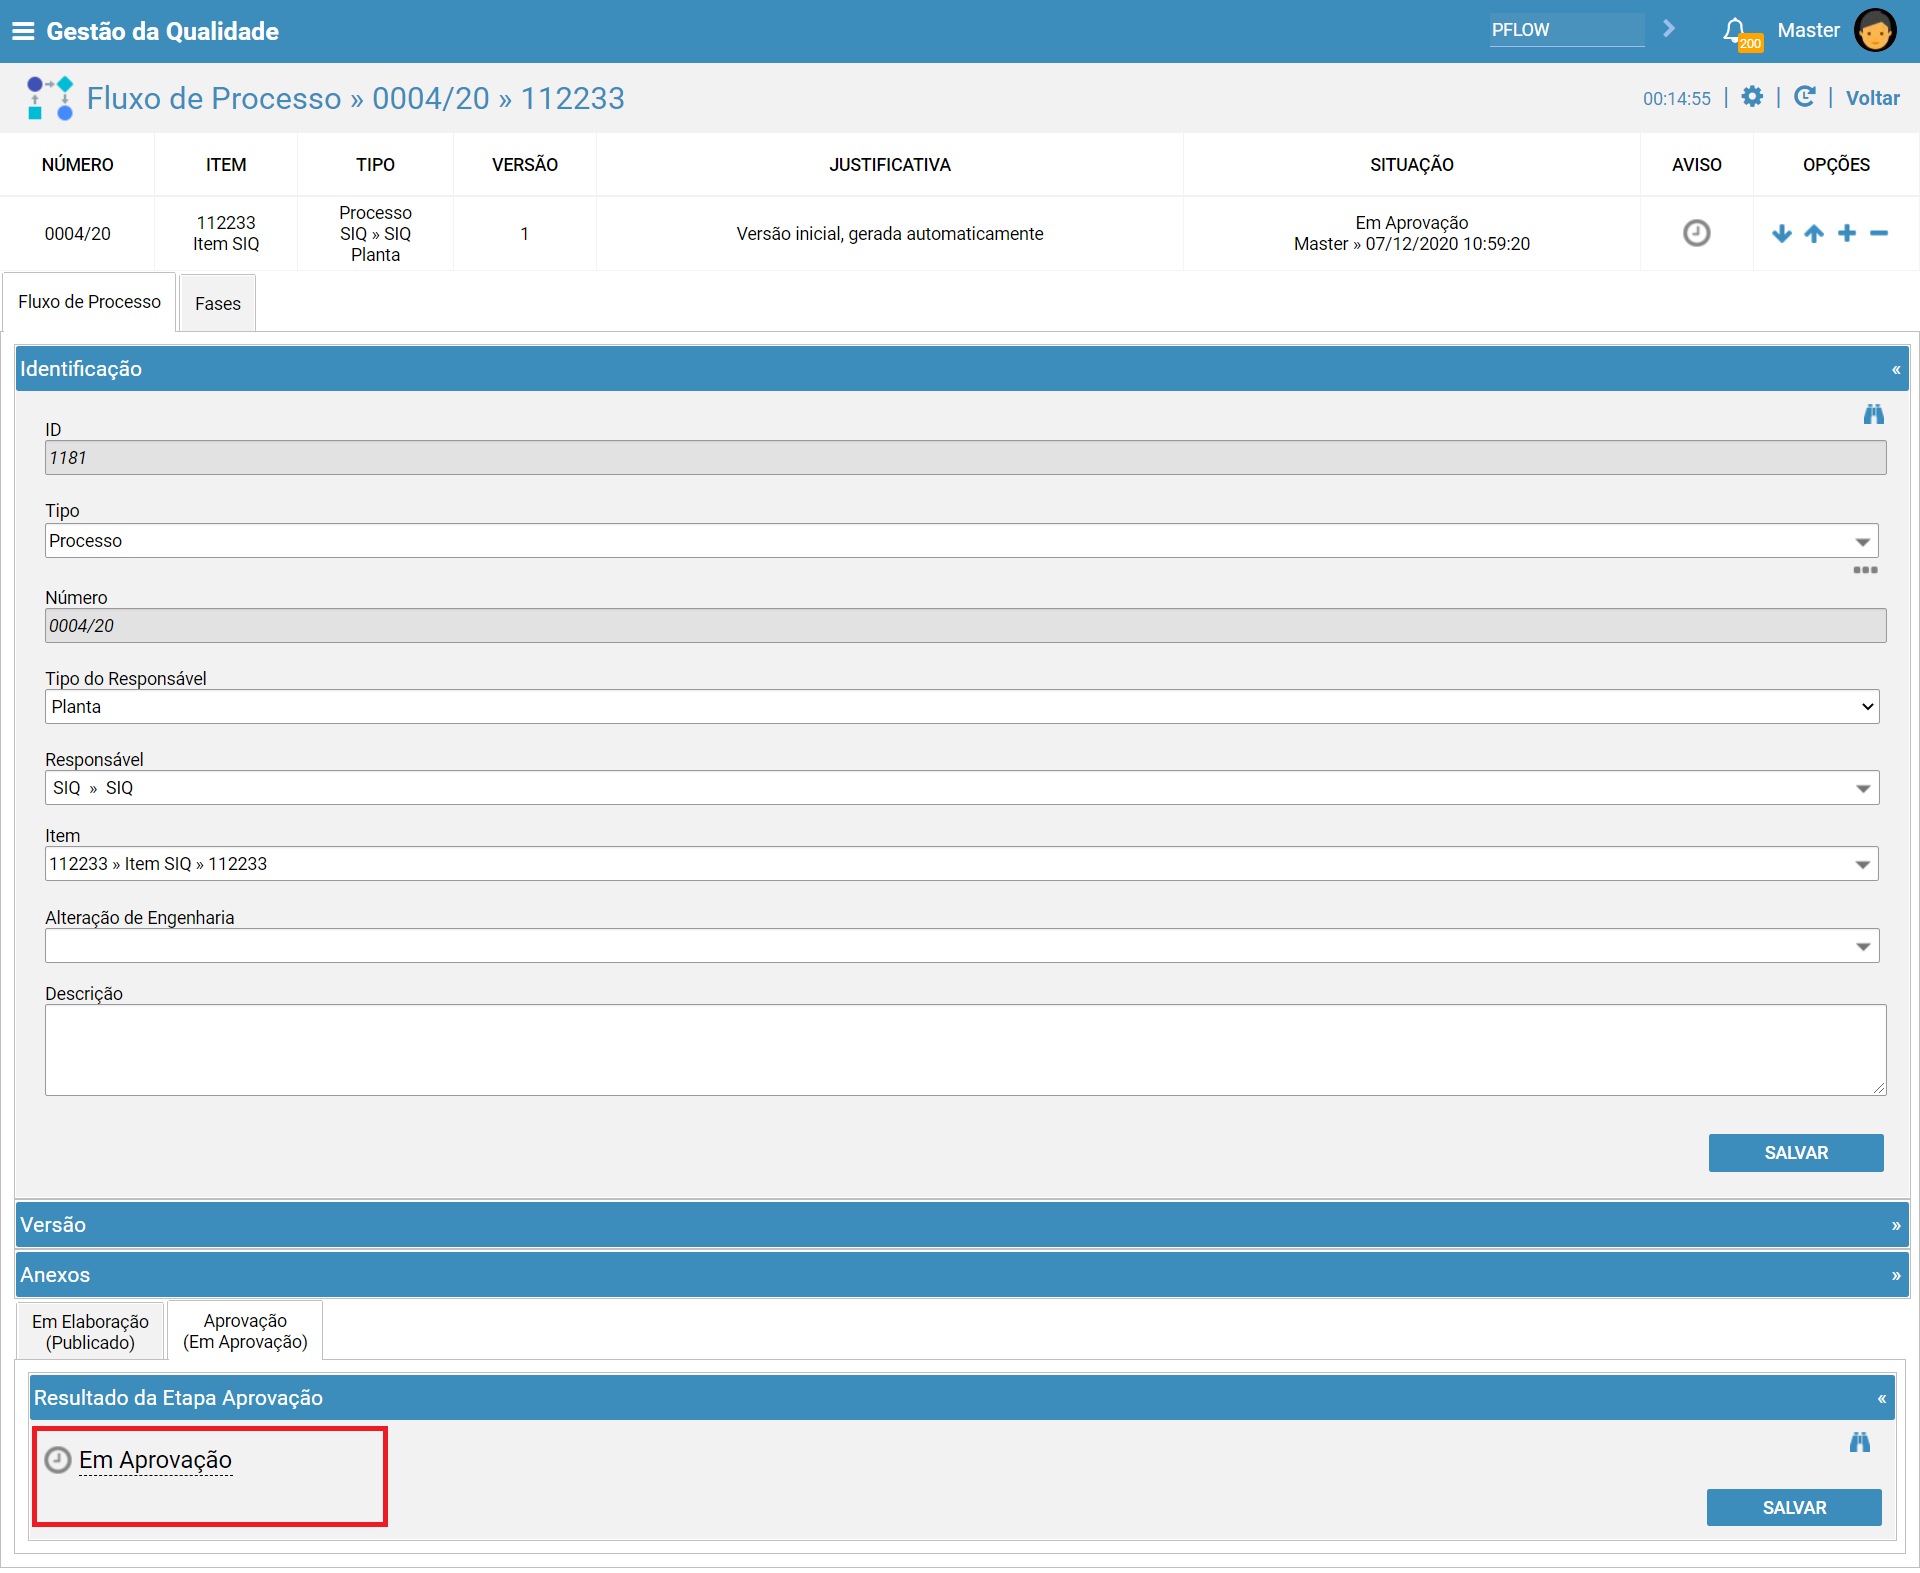Open the Item dropdown 112233
Image resolution: width=1920 pixels, height=1573 pixels.
coord(962,864)
